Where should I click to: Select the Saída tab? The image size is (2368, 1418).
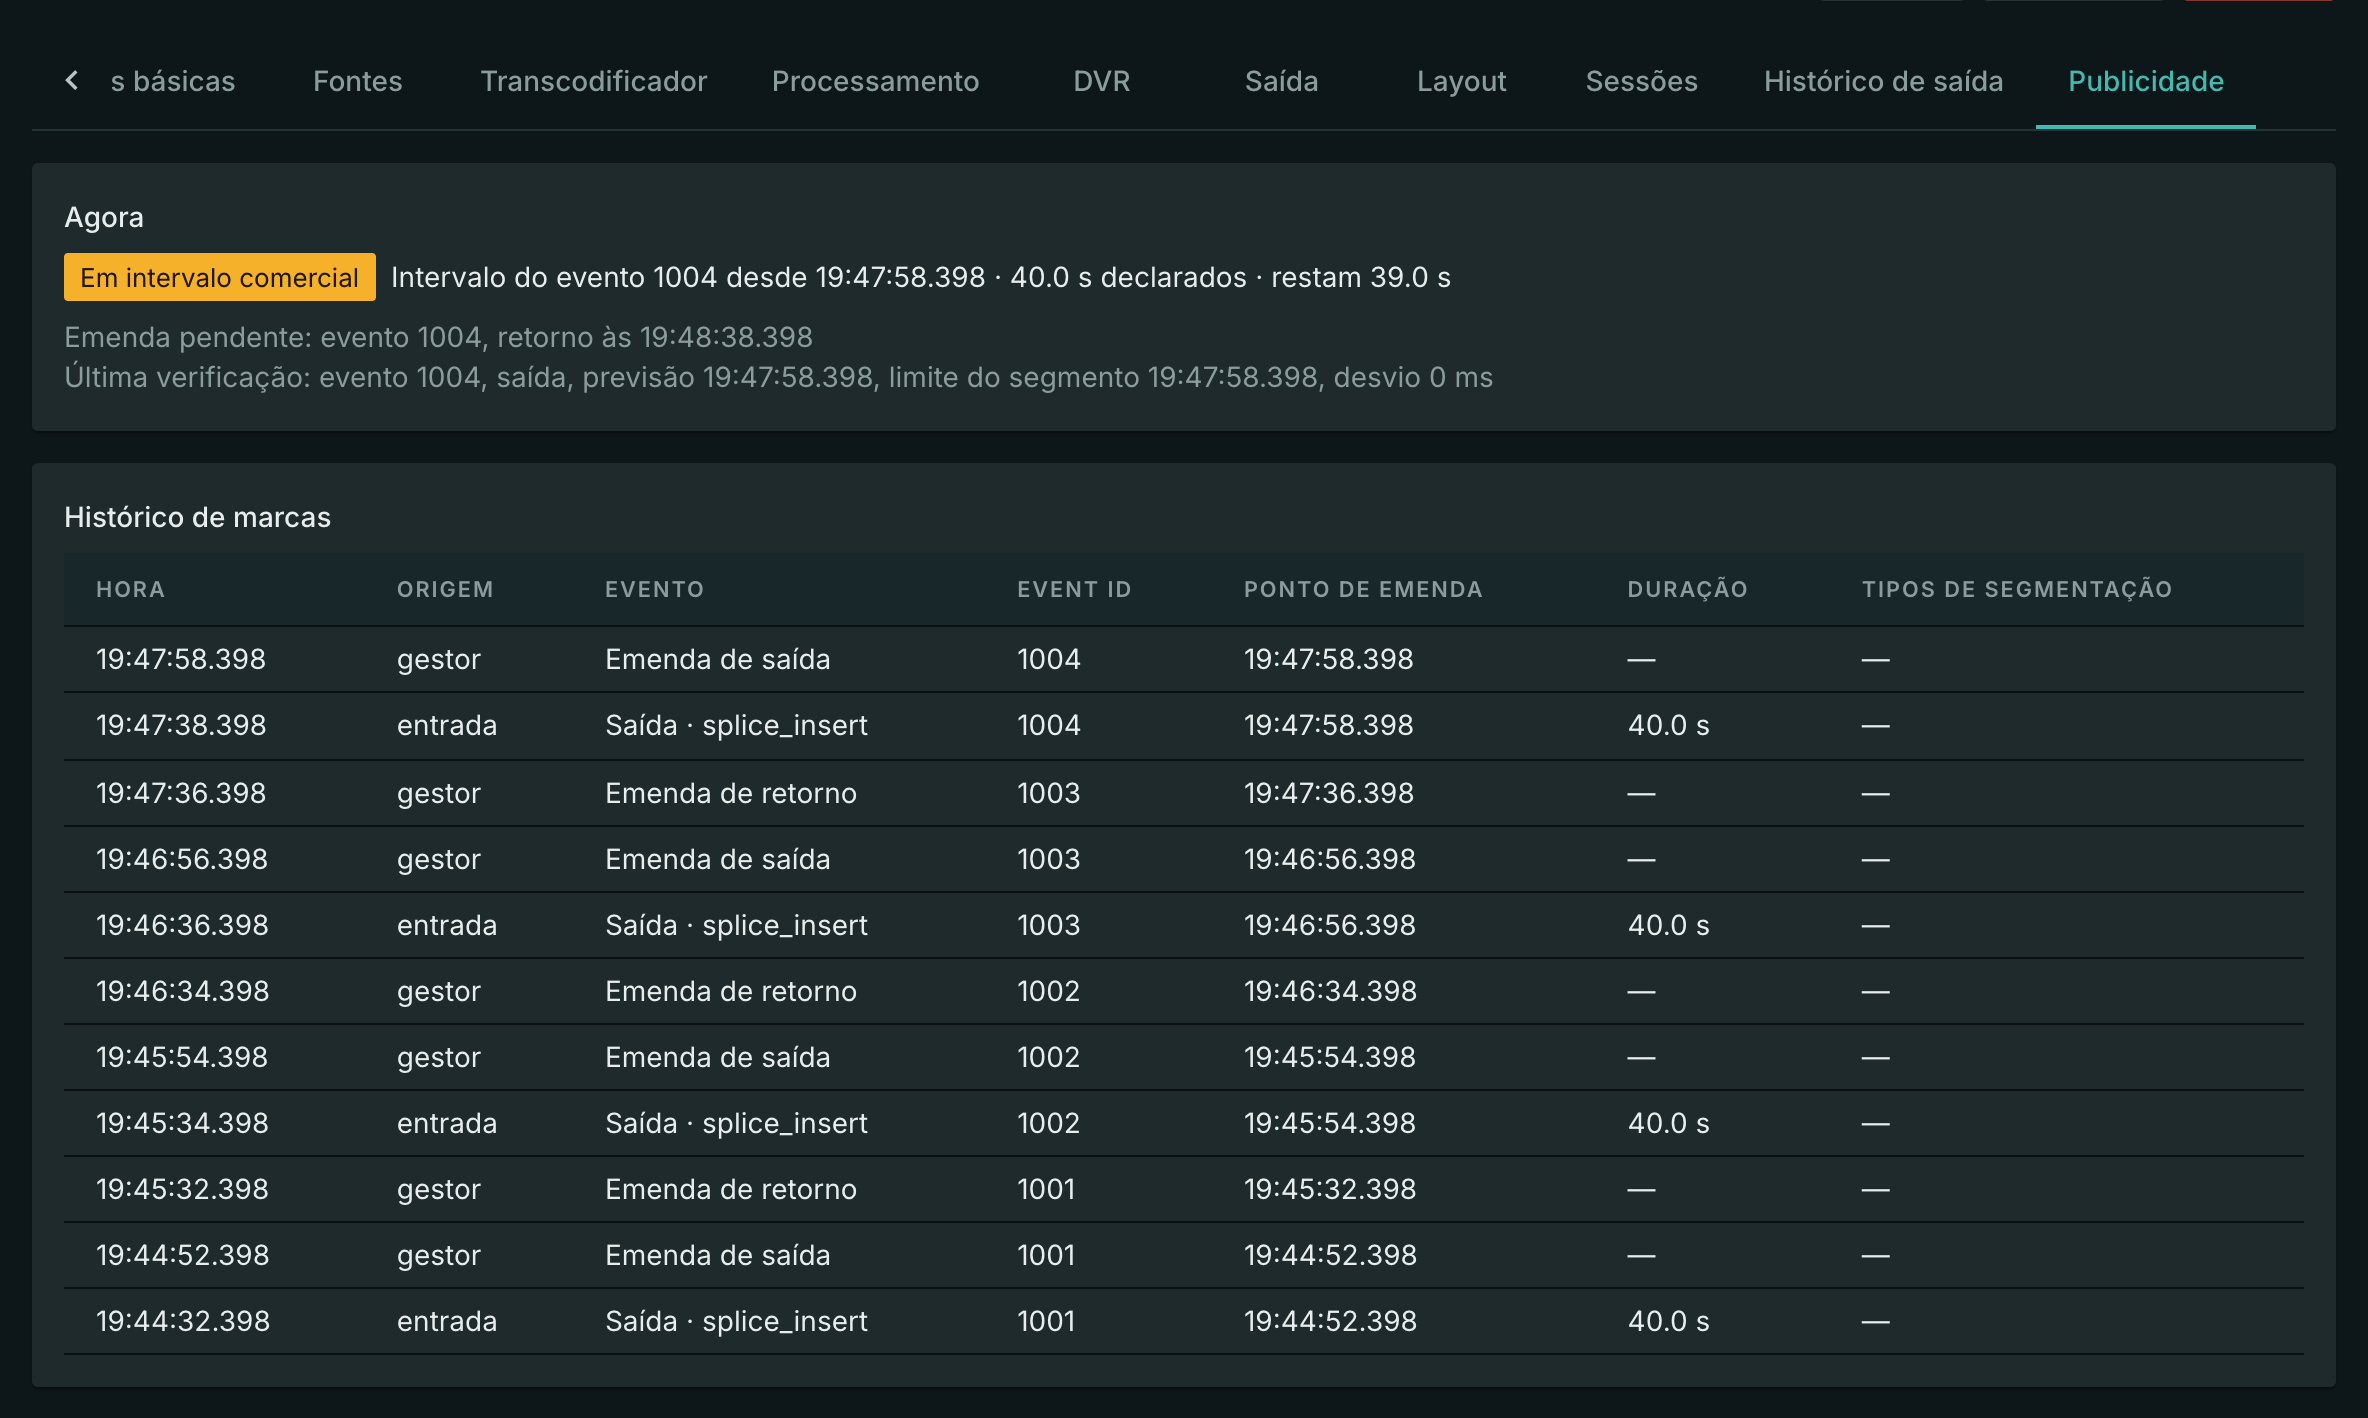coord(1281,81)
